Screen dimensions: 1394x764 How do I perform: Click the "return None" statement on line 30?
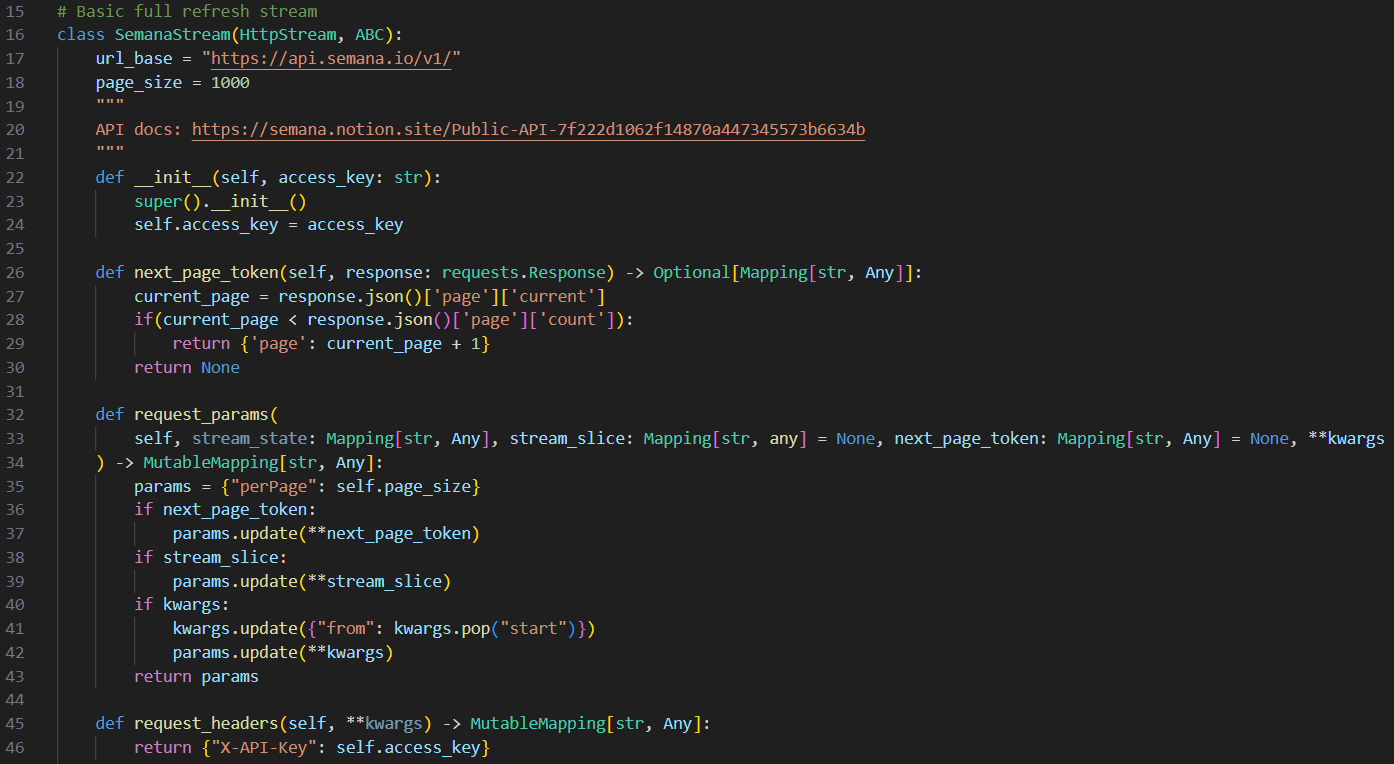pyautogui.click(x=187, y=367)
